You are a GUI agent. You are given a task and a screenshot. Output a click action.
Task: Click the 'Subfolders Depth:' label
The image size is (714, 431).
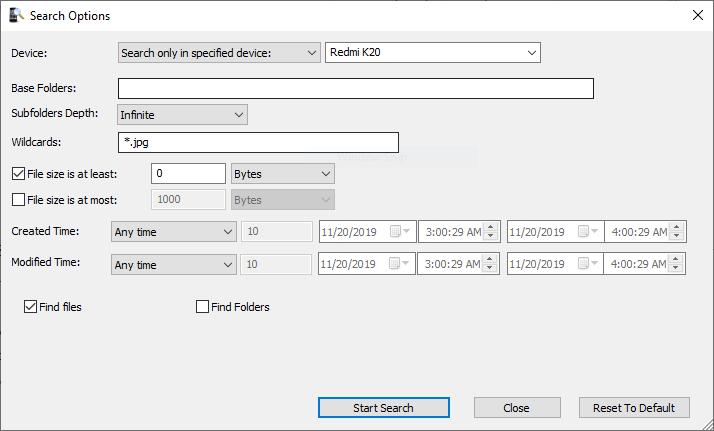[x=55, y=113]
